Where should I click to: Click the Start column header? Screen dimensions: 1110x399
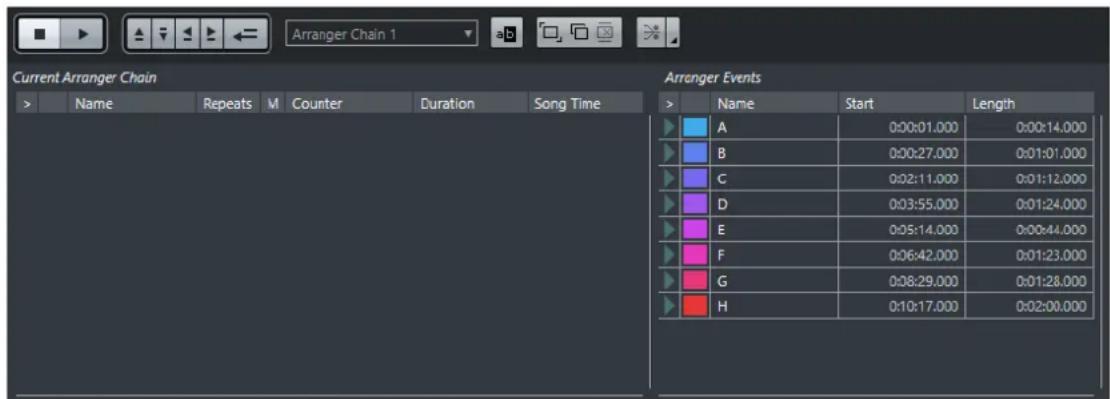click(902, 103)
